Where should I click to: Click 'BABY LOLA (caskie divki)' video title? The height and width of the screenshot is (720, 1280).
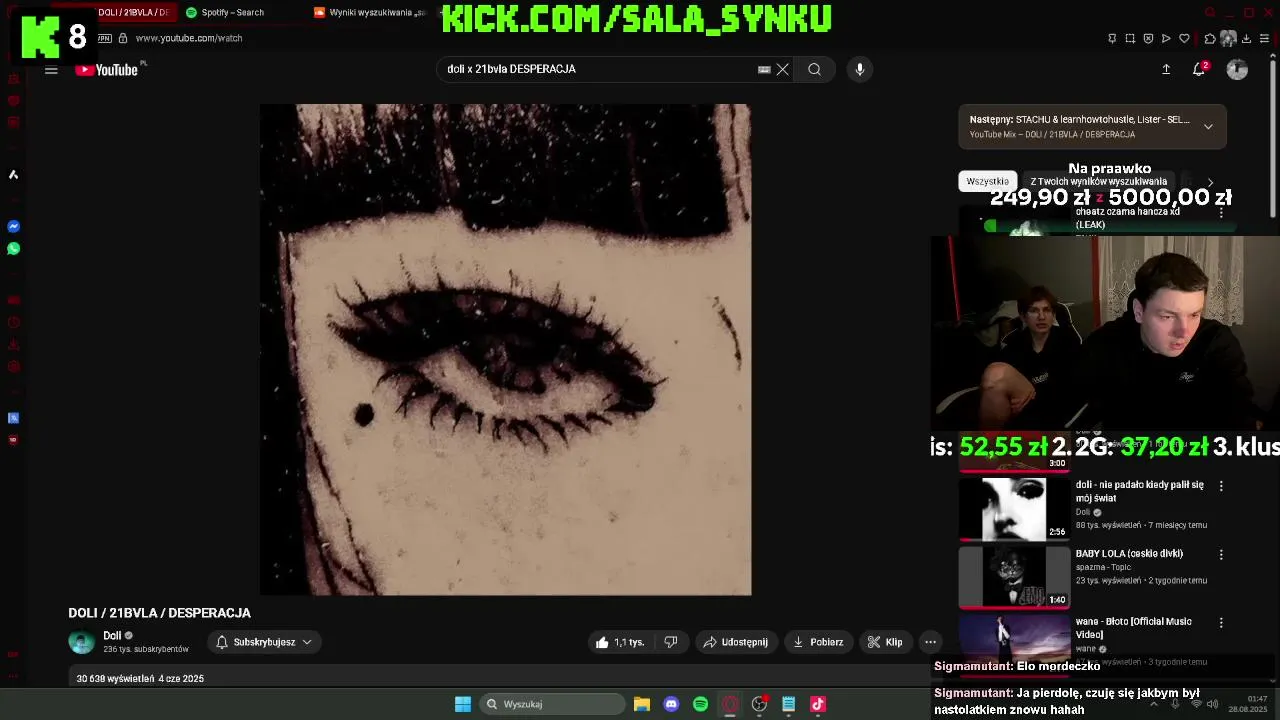(1129, 553)
